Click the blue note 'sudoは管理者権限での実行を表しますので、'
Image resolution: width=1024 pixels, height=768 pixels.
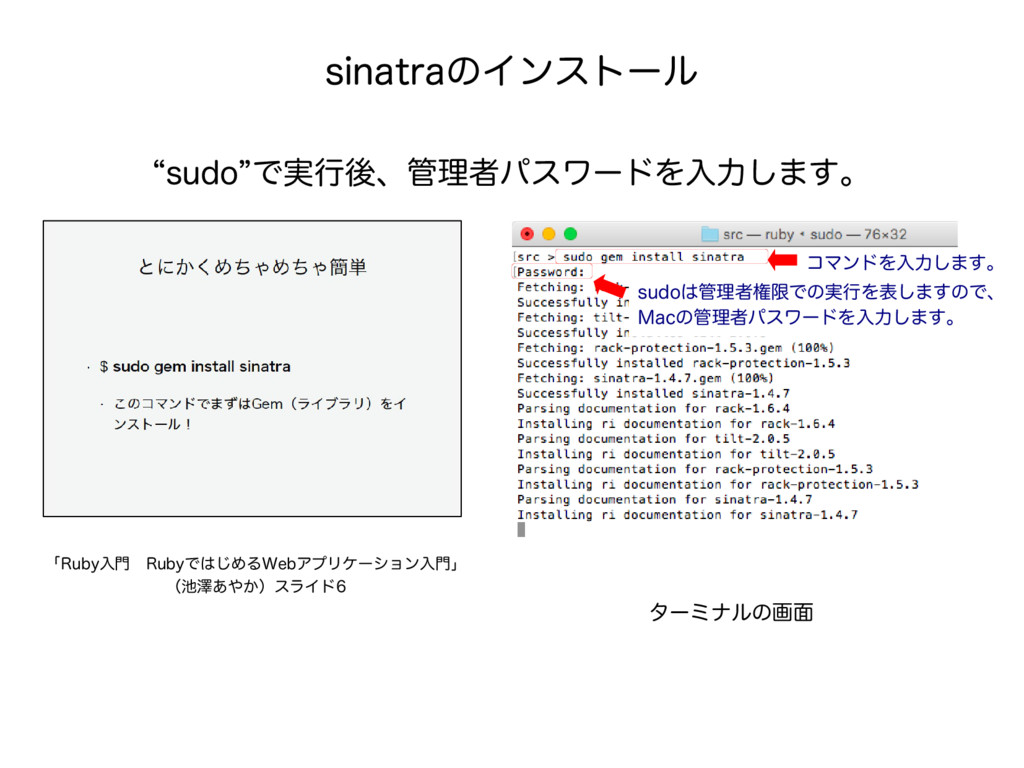pos(815,292)
